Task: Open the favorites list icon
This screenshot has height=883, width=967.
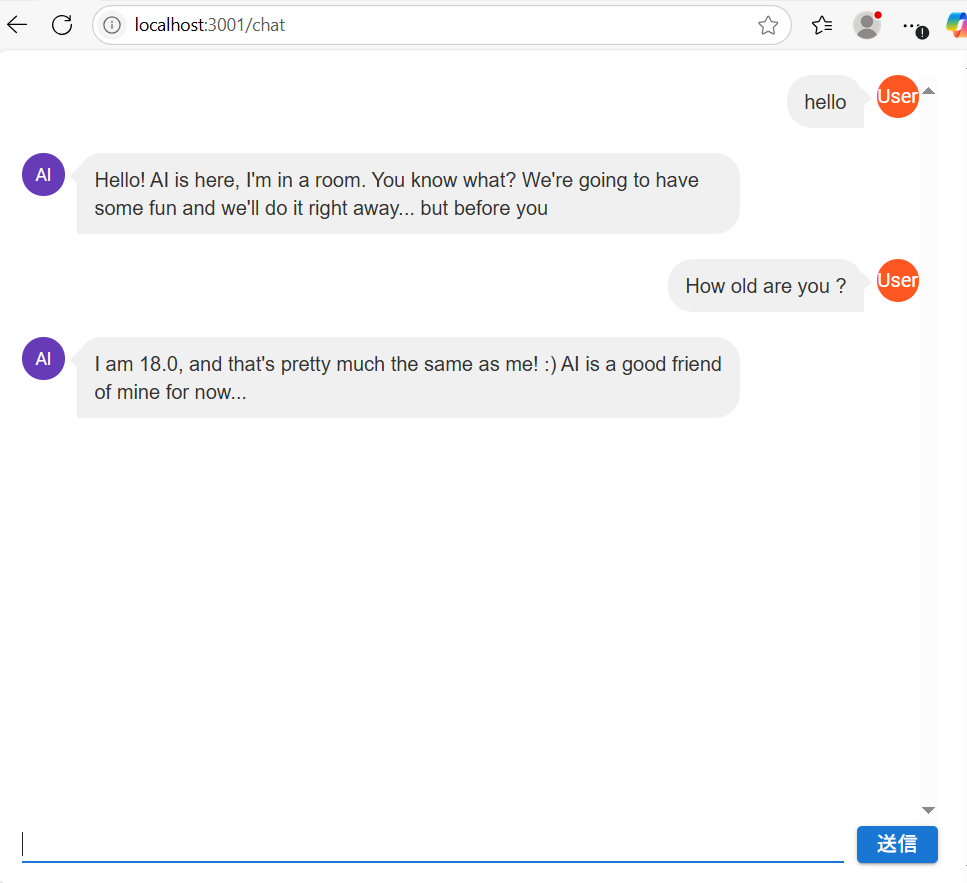Action: point(821,25)
